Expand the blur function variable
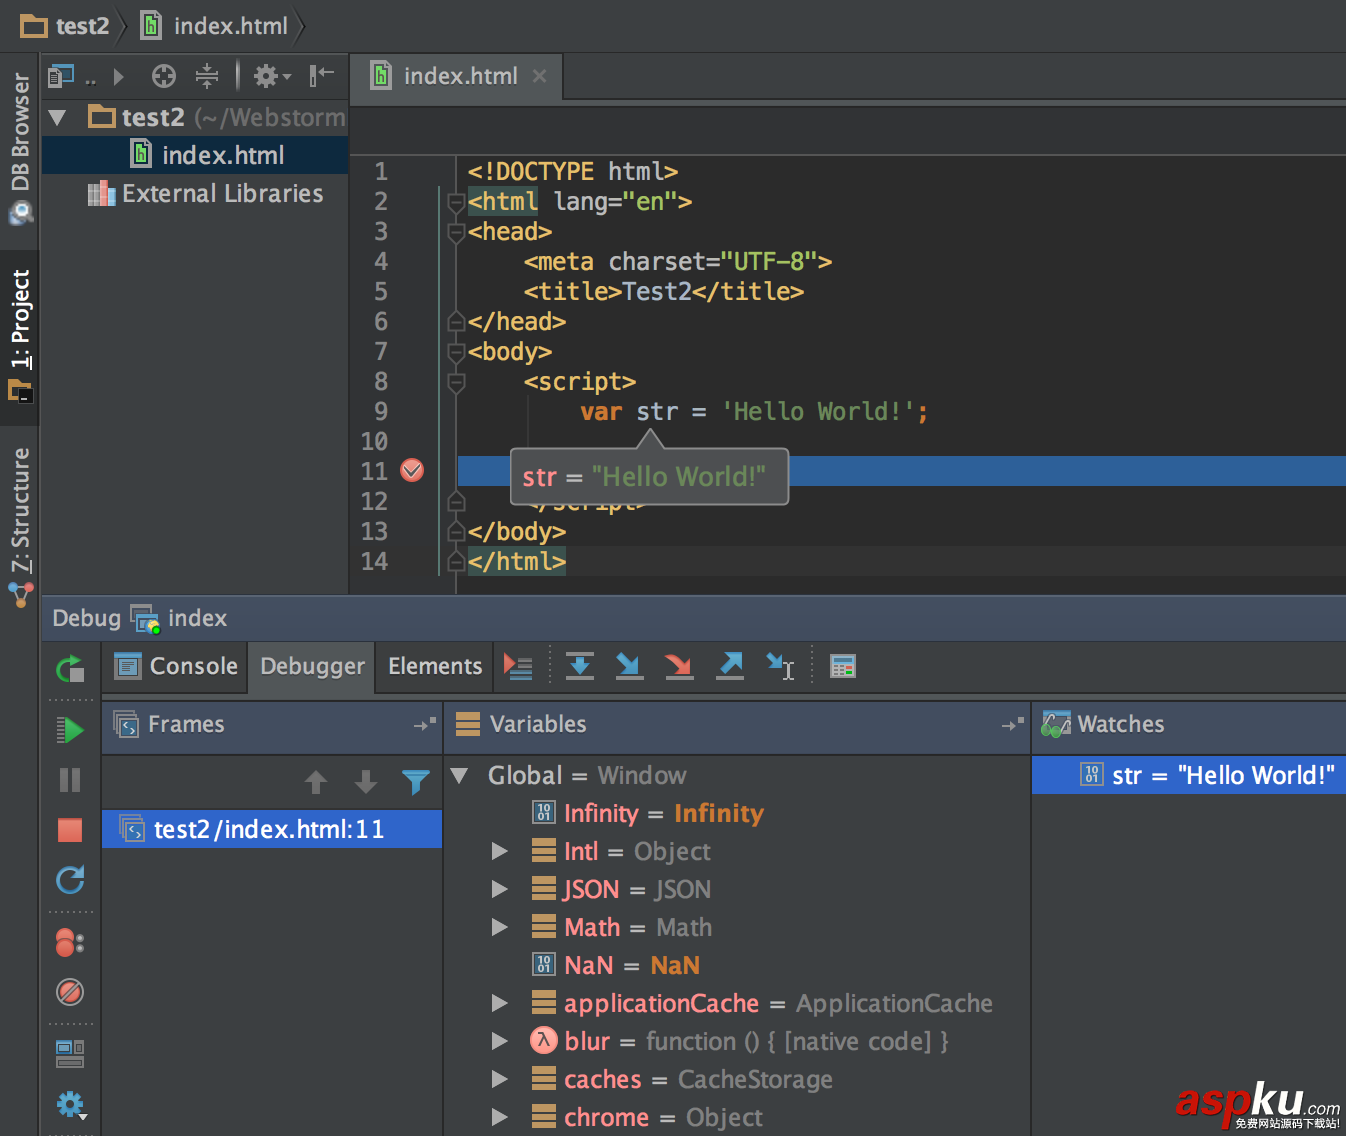This screenshot has height=1136, width=1346. pos(500,1042)
